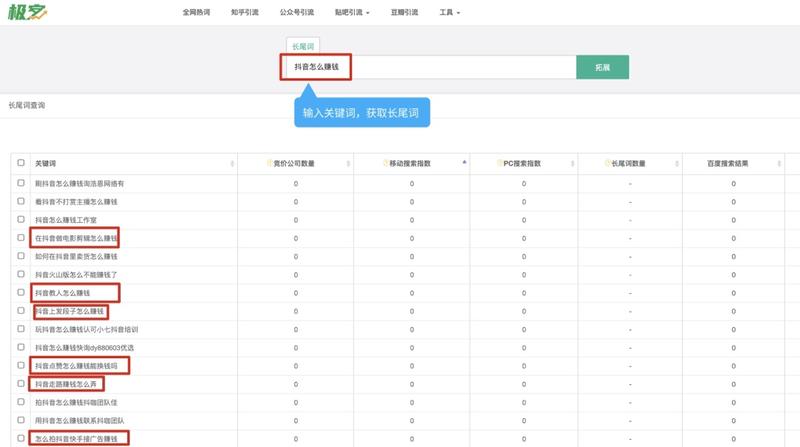Click the keyword input containing 抖音怎么赚钱
800x447 pixels.
(430, 68)
